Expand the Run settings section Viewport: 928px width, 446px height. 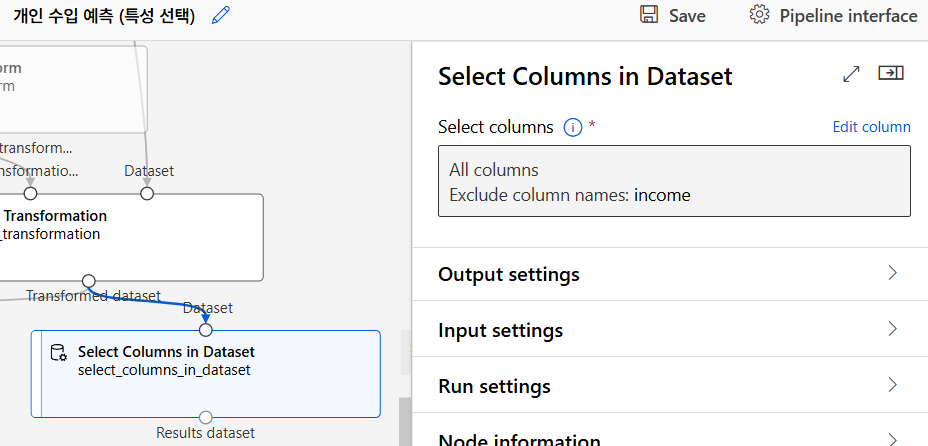point(892,385)
